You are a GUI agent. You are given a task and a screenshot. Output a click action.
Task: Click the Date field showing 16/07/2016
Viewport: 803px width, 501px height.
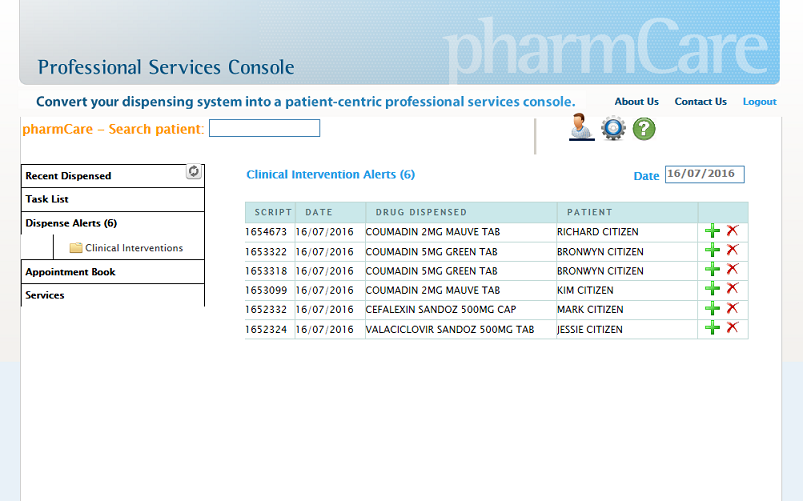pyautogui.click(x=704, y=174)
